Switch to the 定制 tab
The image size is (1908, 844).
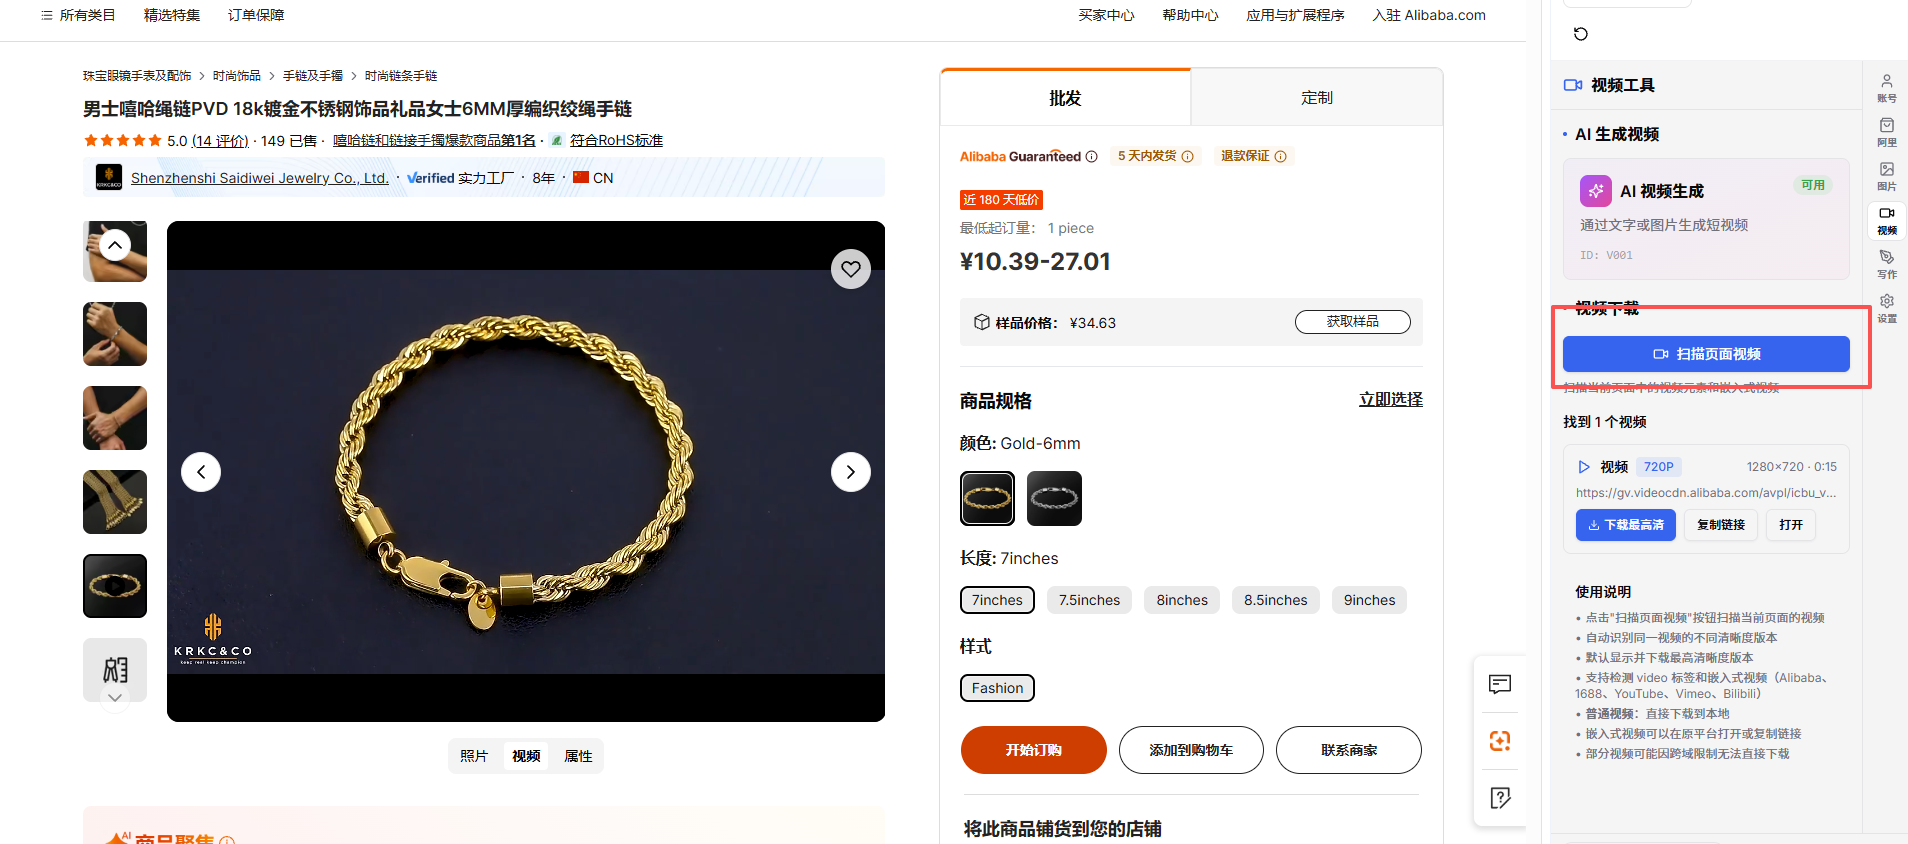click(1317, 98)
